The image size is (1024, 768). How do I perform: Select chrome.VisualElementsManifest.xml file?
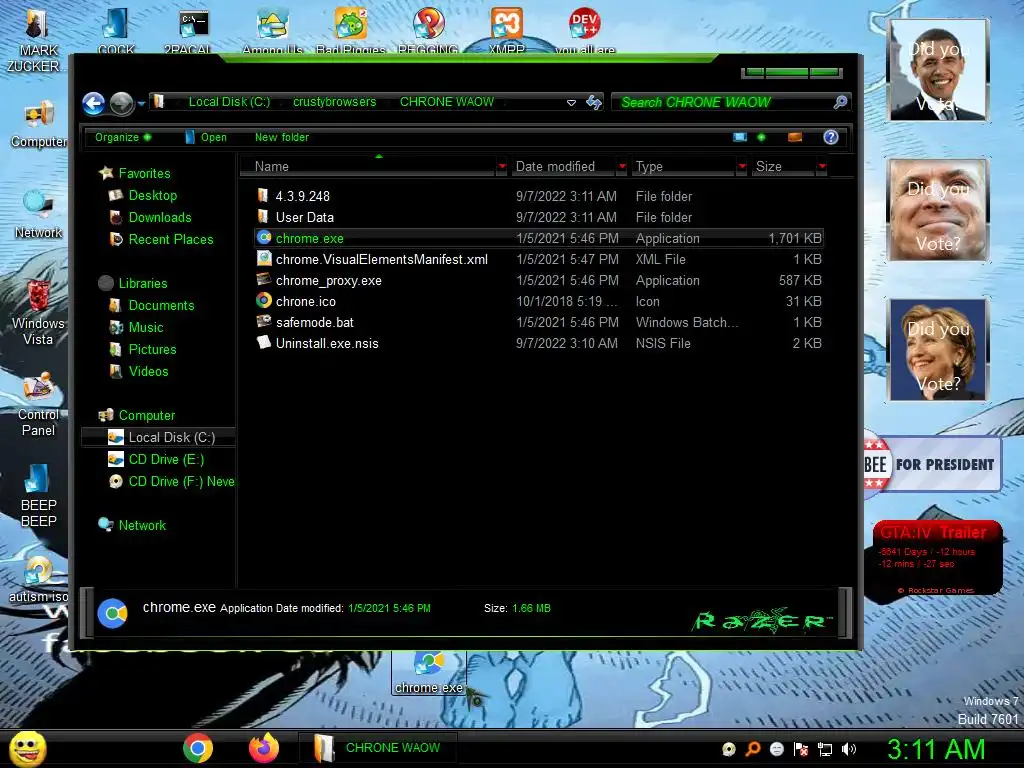click(x=539, y=259)
